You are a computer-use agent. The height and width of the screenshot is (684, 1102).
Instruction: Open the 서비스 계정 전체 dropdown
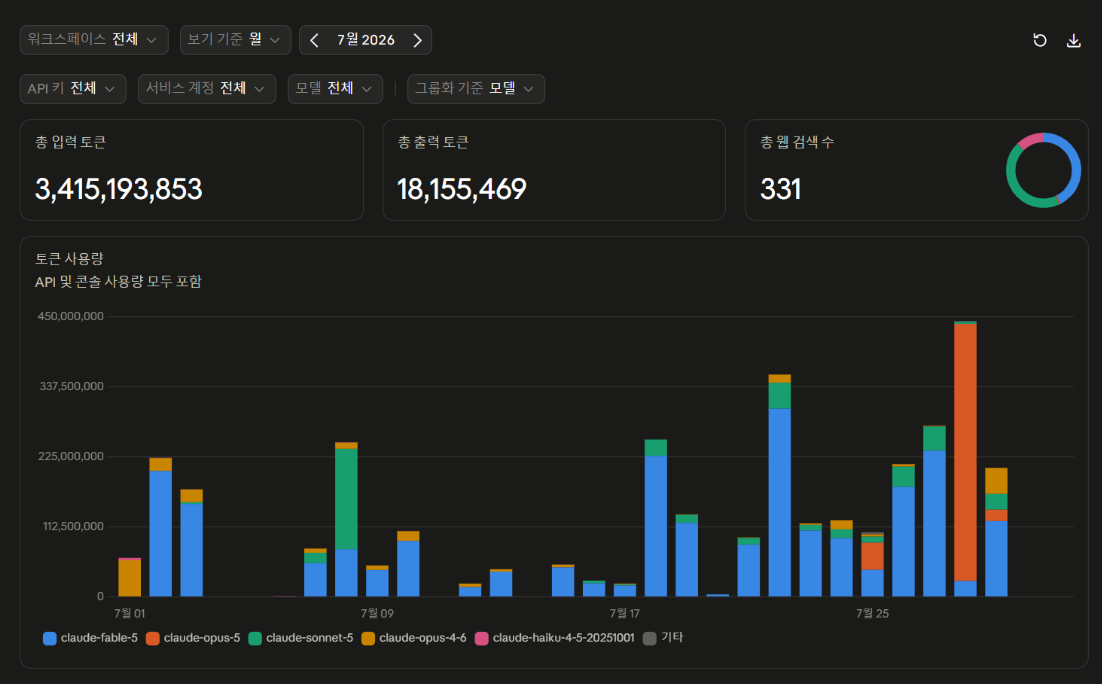(207, 89)
